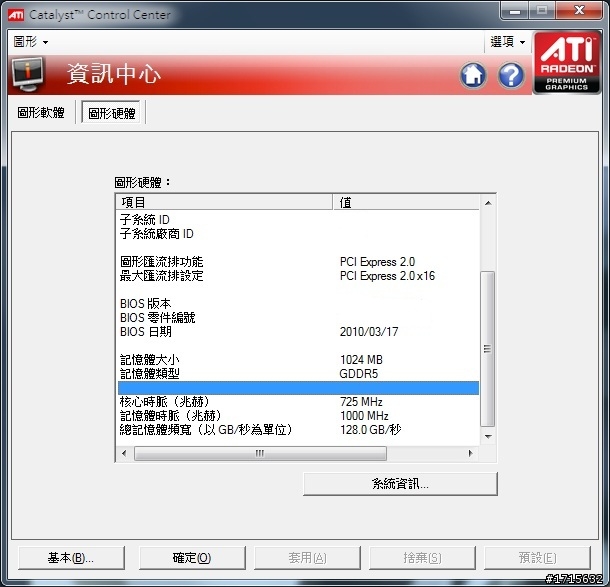Click the value GDDR5
610x587 pixels.
359,374
